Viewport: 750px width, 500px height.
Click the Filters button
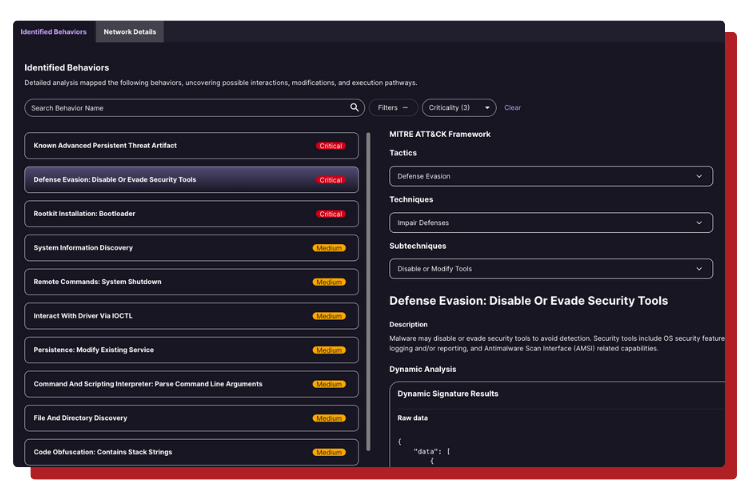pos(393,108)
